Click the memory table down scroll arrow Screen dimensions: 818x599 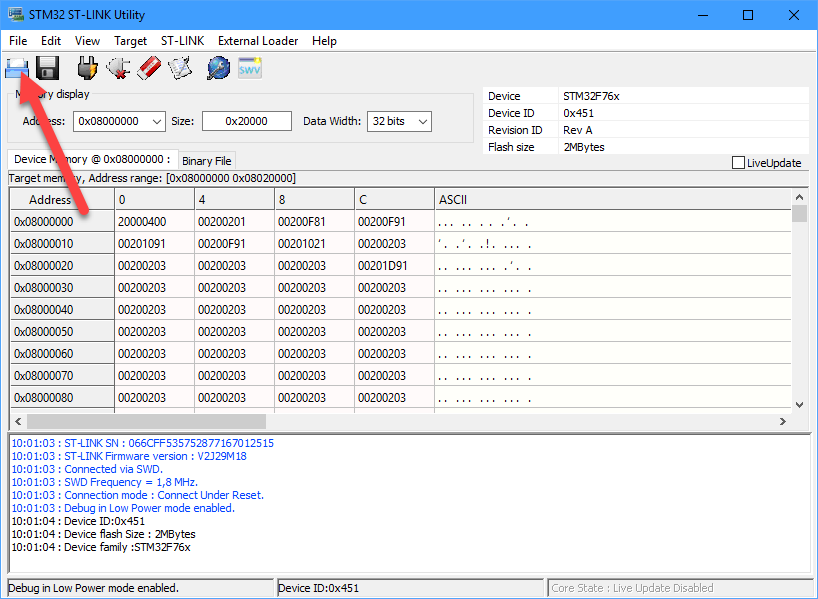(799, 405)
